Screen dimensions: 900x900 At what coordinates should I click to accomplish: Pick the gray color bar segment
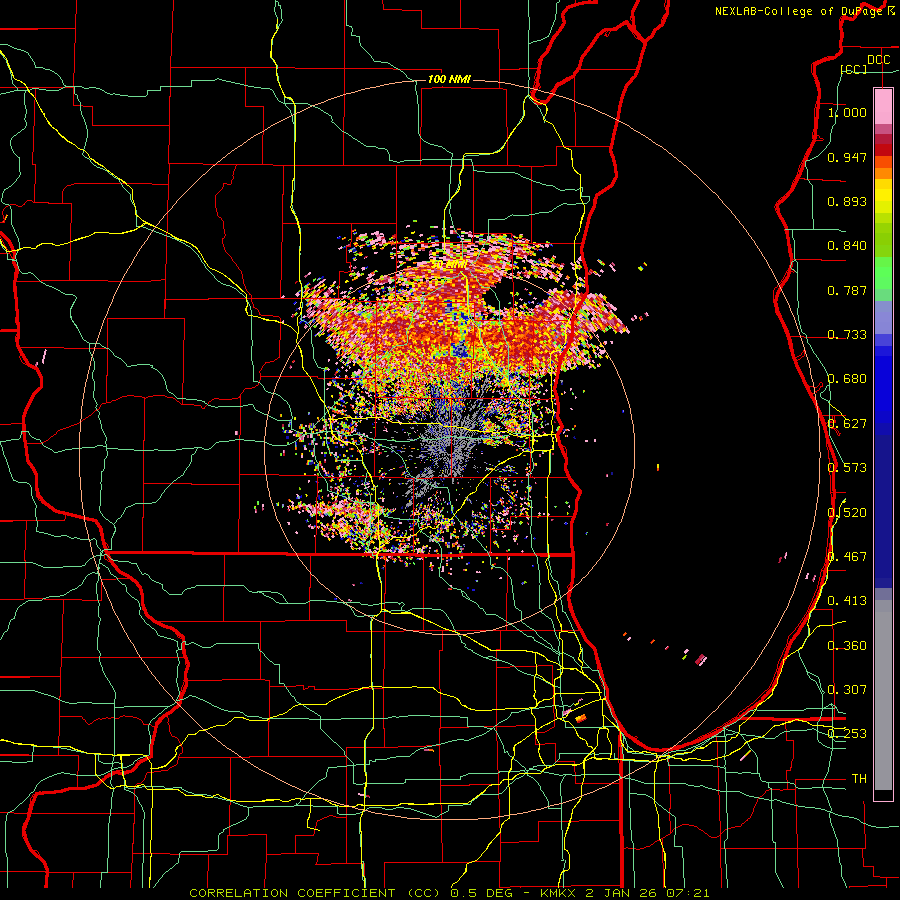[883, 695]
